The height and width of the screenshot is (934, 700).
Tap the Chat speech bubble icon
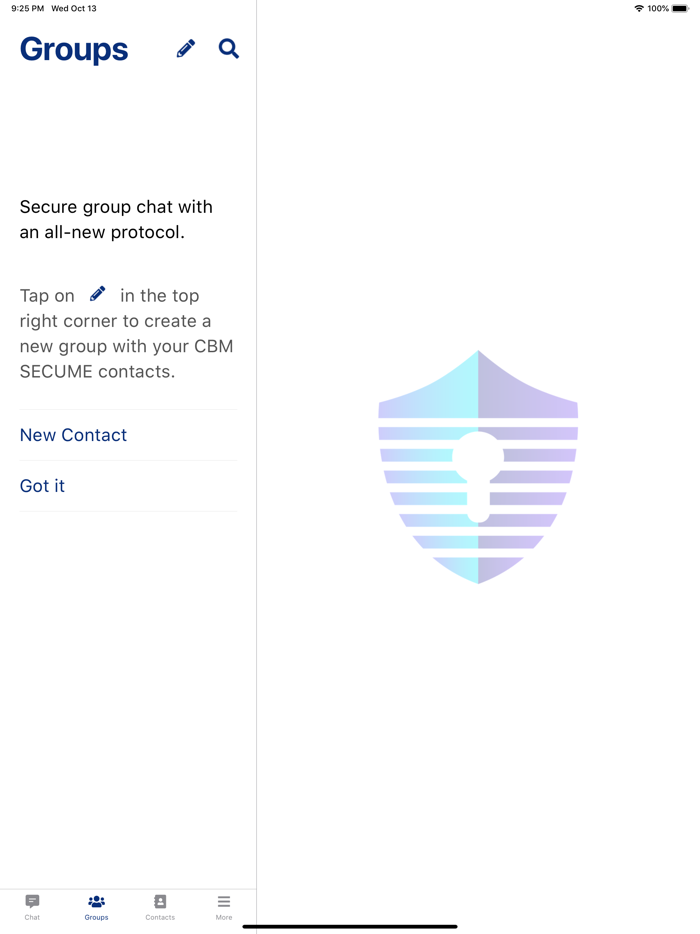pos(32,902)
